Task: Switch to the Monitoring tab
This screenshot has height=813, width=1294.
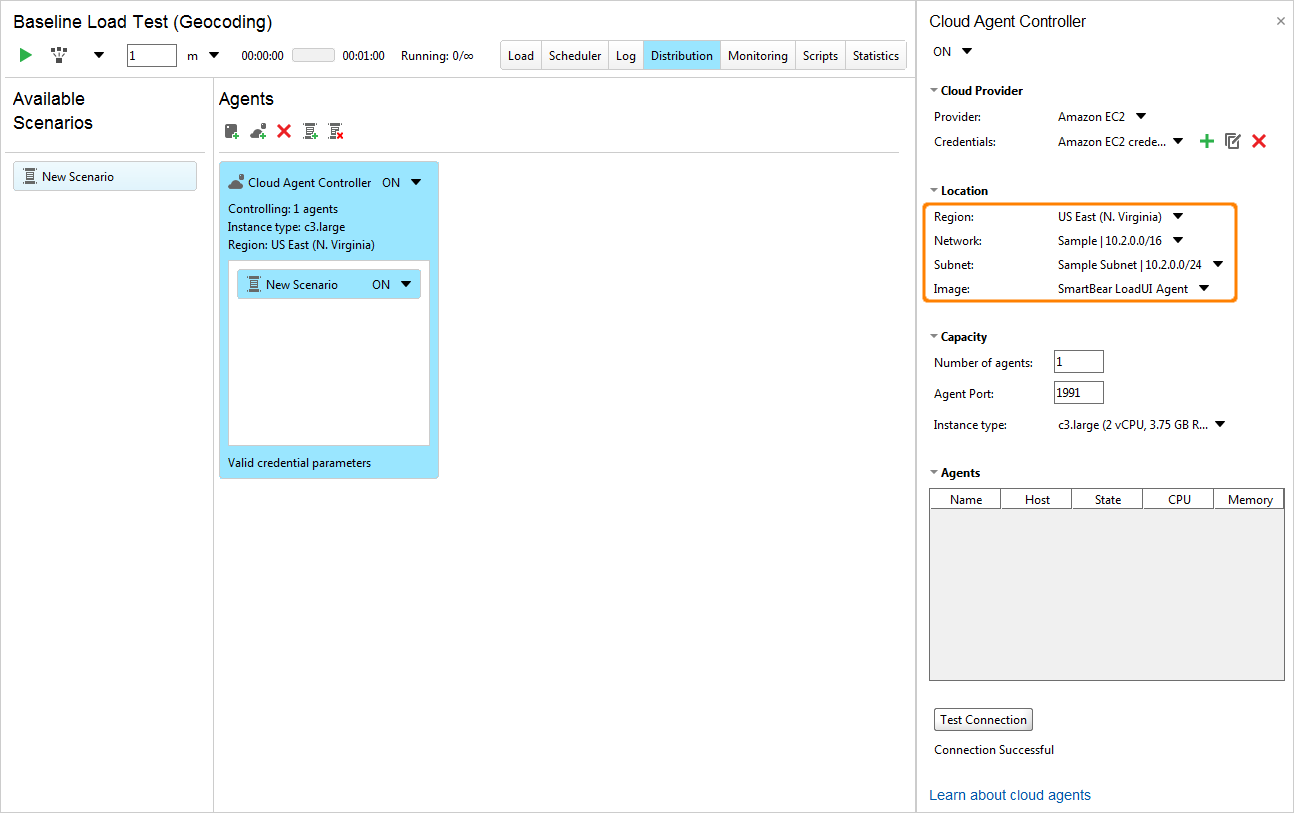Action: (x=757, y=55)
